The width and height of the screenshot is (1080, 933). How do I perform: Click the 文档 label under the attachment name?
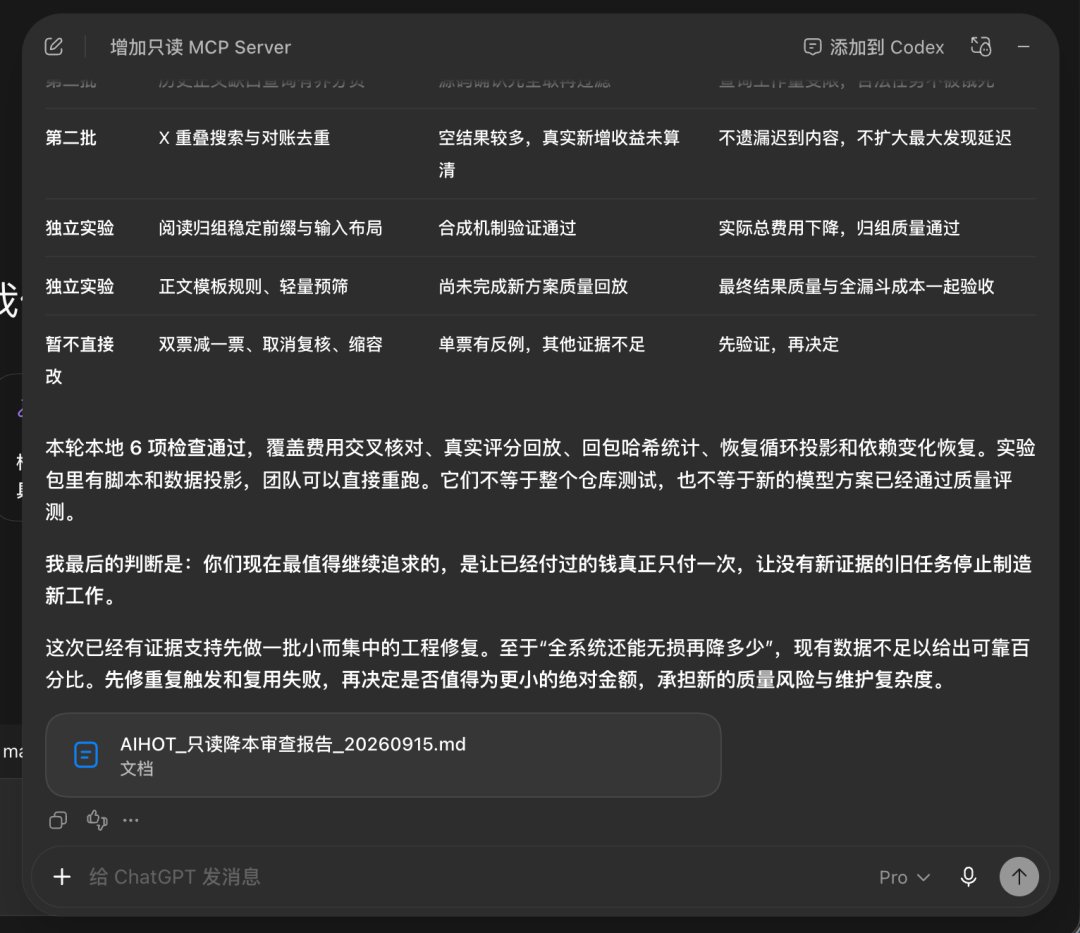(x=136, y=769)
